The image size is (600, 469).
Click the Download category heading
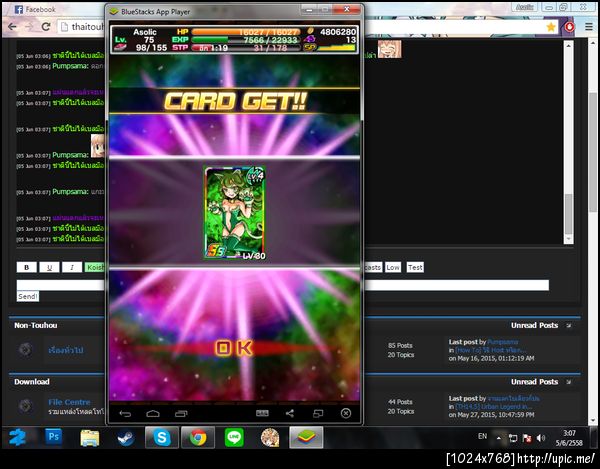[x=32, y=381]
